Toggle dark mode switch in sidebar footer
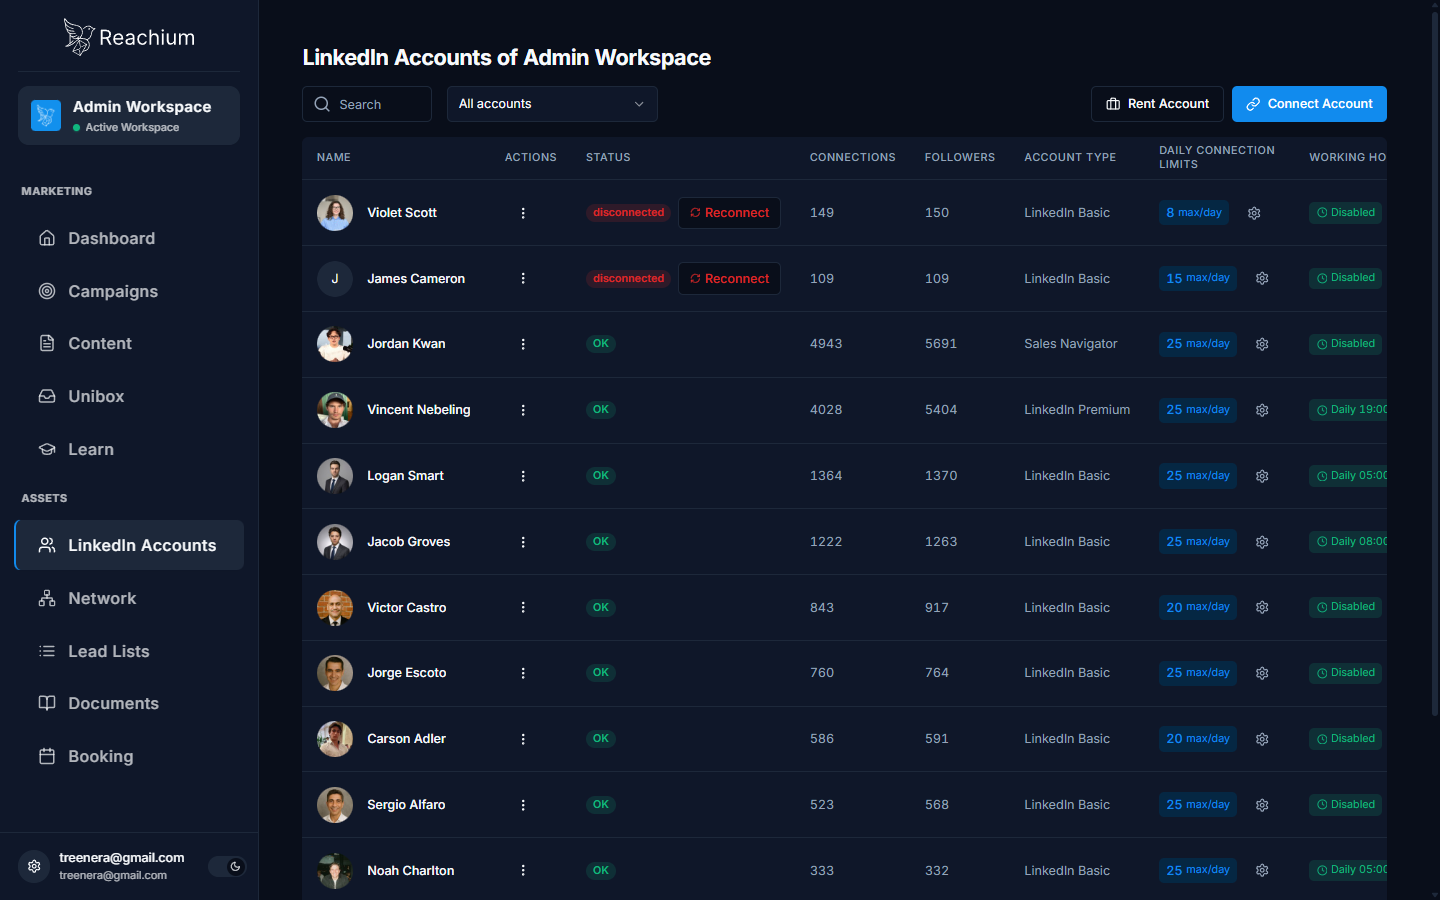Image resolution: width=1440 pixels, height=900 pixels. tap(227, 867)
